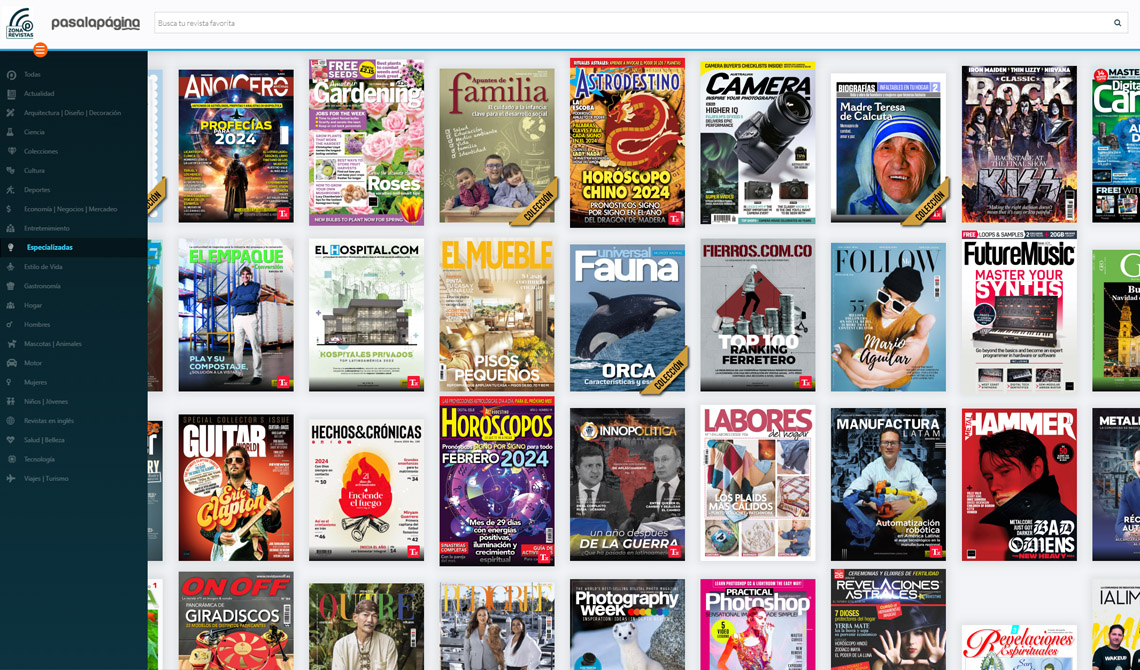Open Hechos&Crónicas Enciende el fuego cover

click(366, 490)
